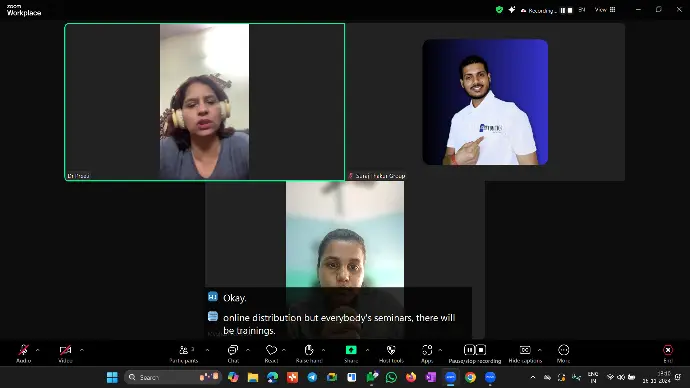
Task: Click the Raise hand icon
Action: tap(309, 353)
